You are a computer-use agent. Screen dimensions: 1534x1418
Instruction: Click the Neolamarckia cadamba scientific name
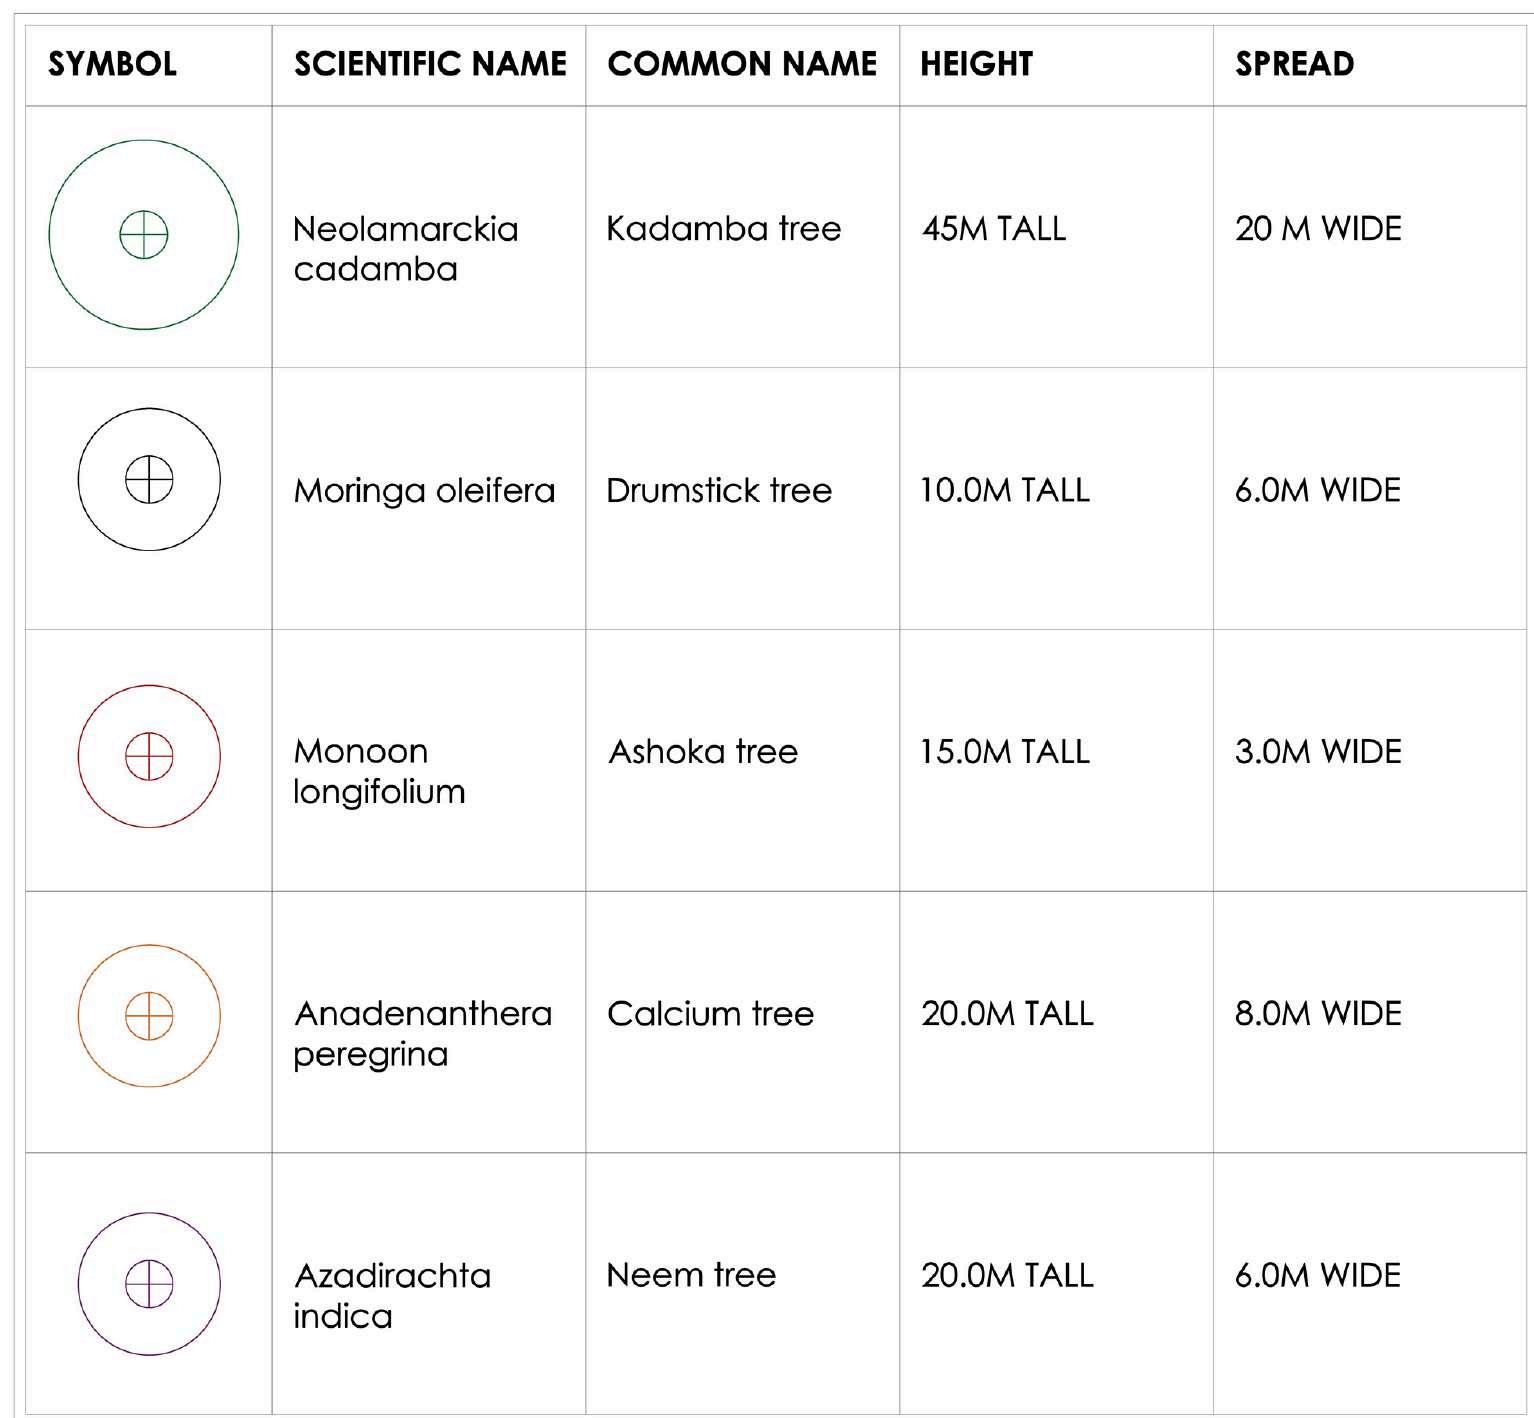405,249
